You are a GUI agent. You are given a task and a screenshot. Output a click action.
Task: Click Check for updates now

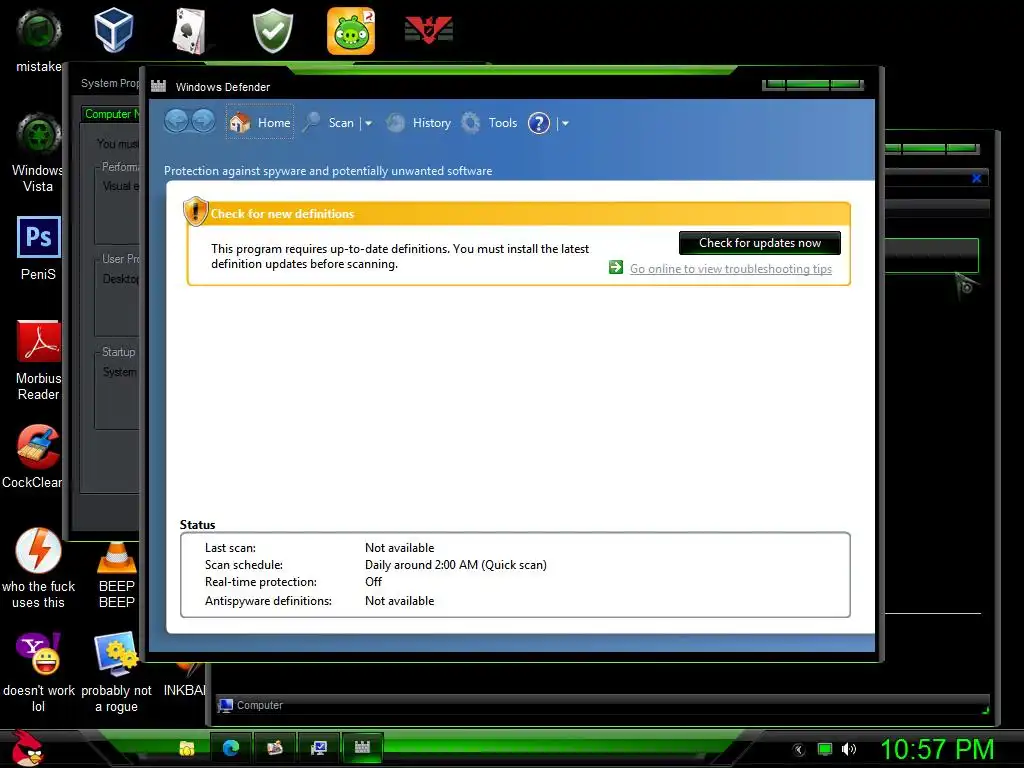760,243
